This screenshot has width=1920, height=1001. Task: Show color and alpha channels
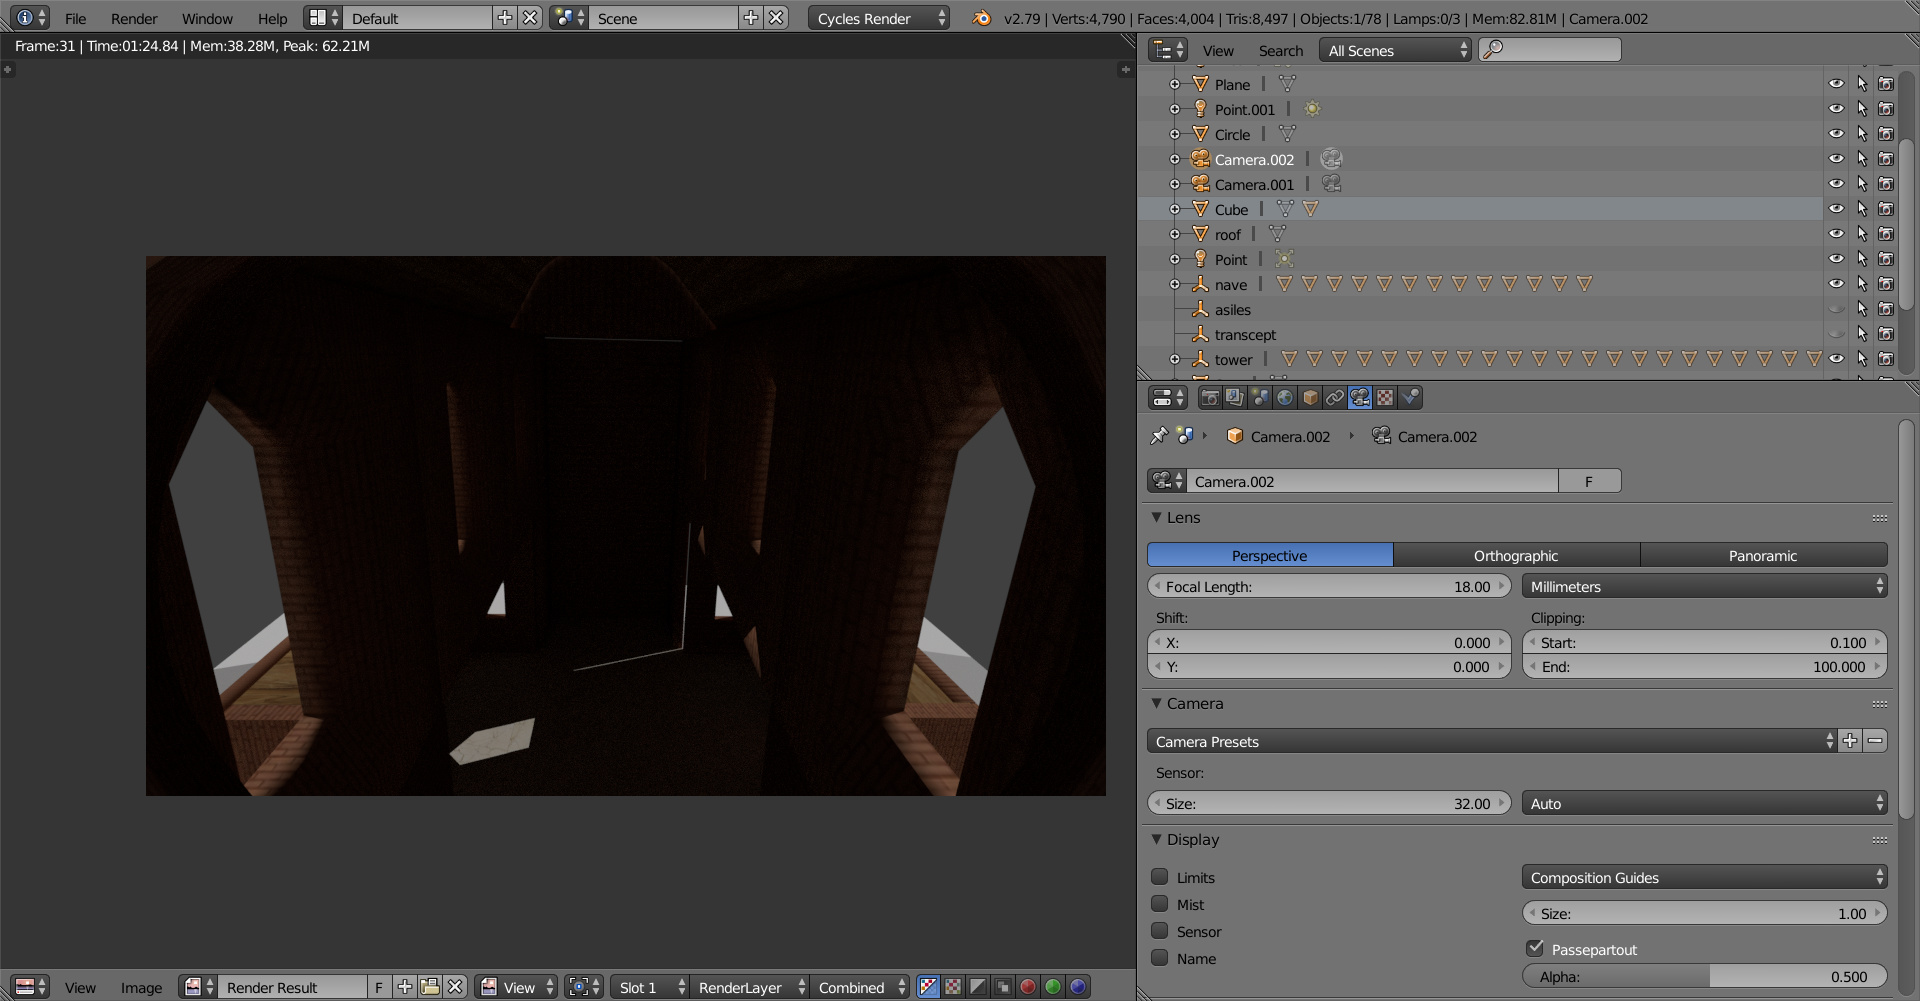point(929,987)
